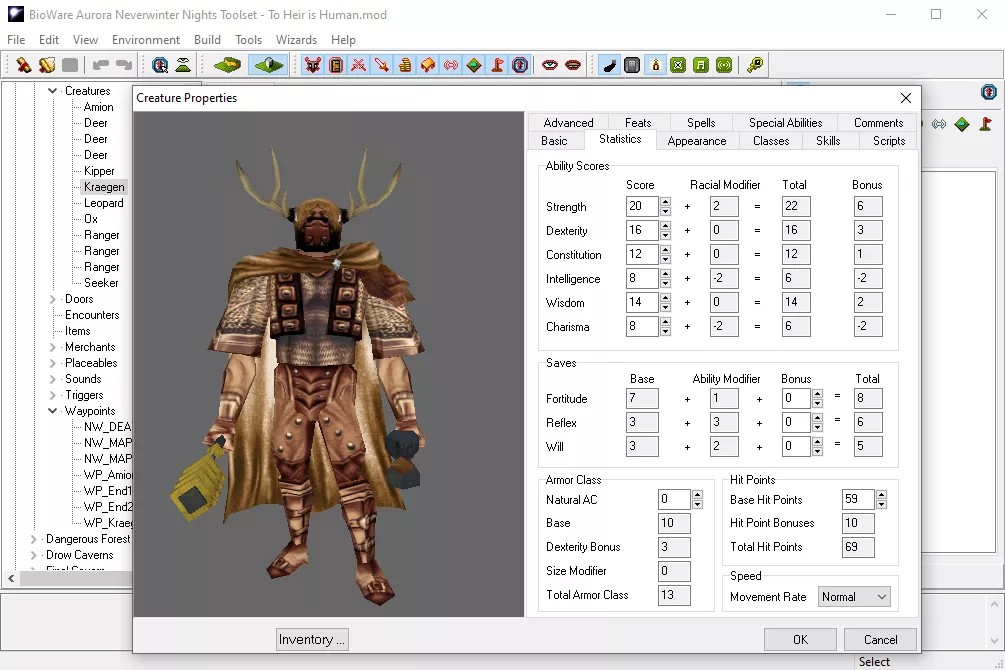
Task: Confirm with the OK button
Action: click(801, 639)
